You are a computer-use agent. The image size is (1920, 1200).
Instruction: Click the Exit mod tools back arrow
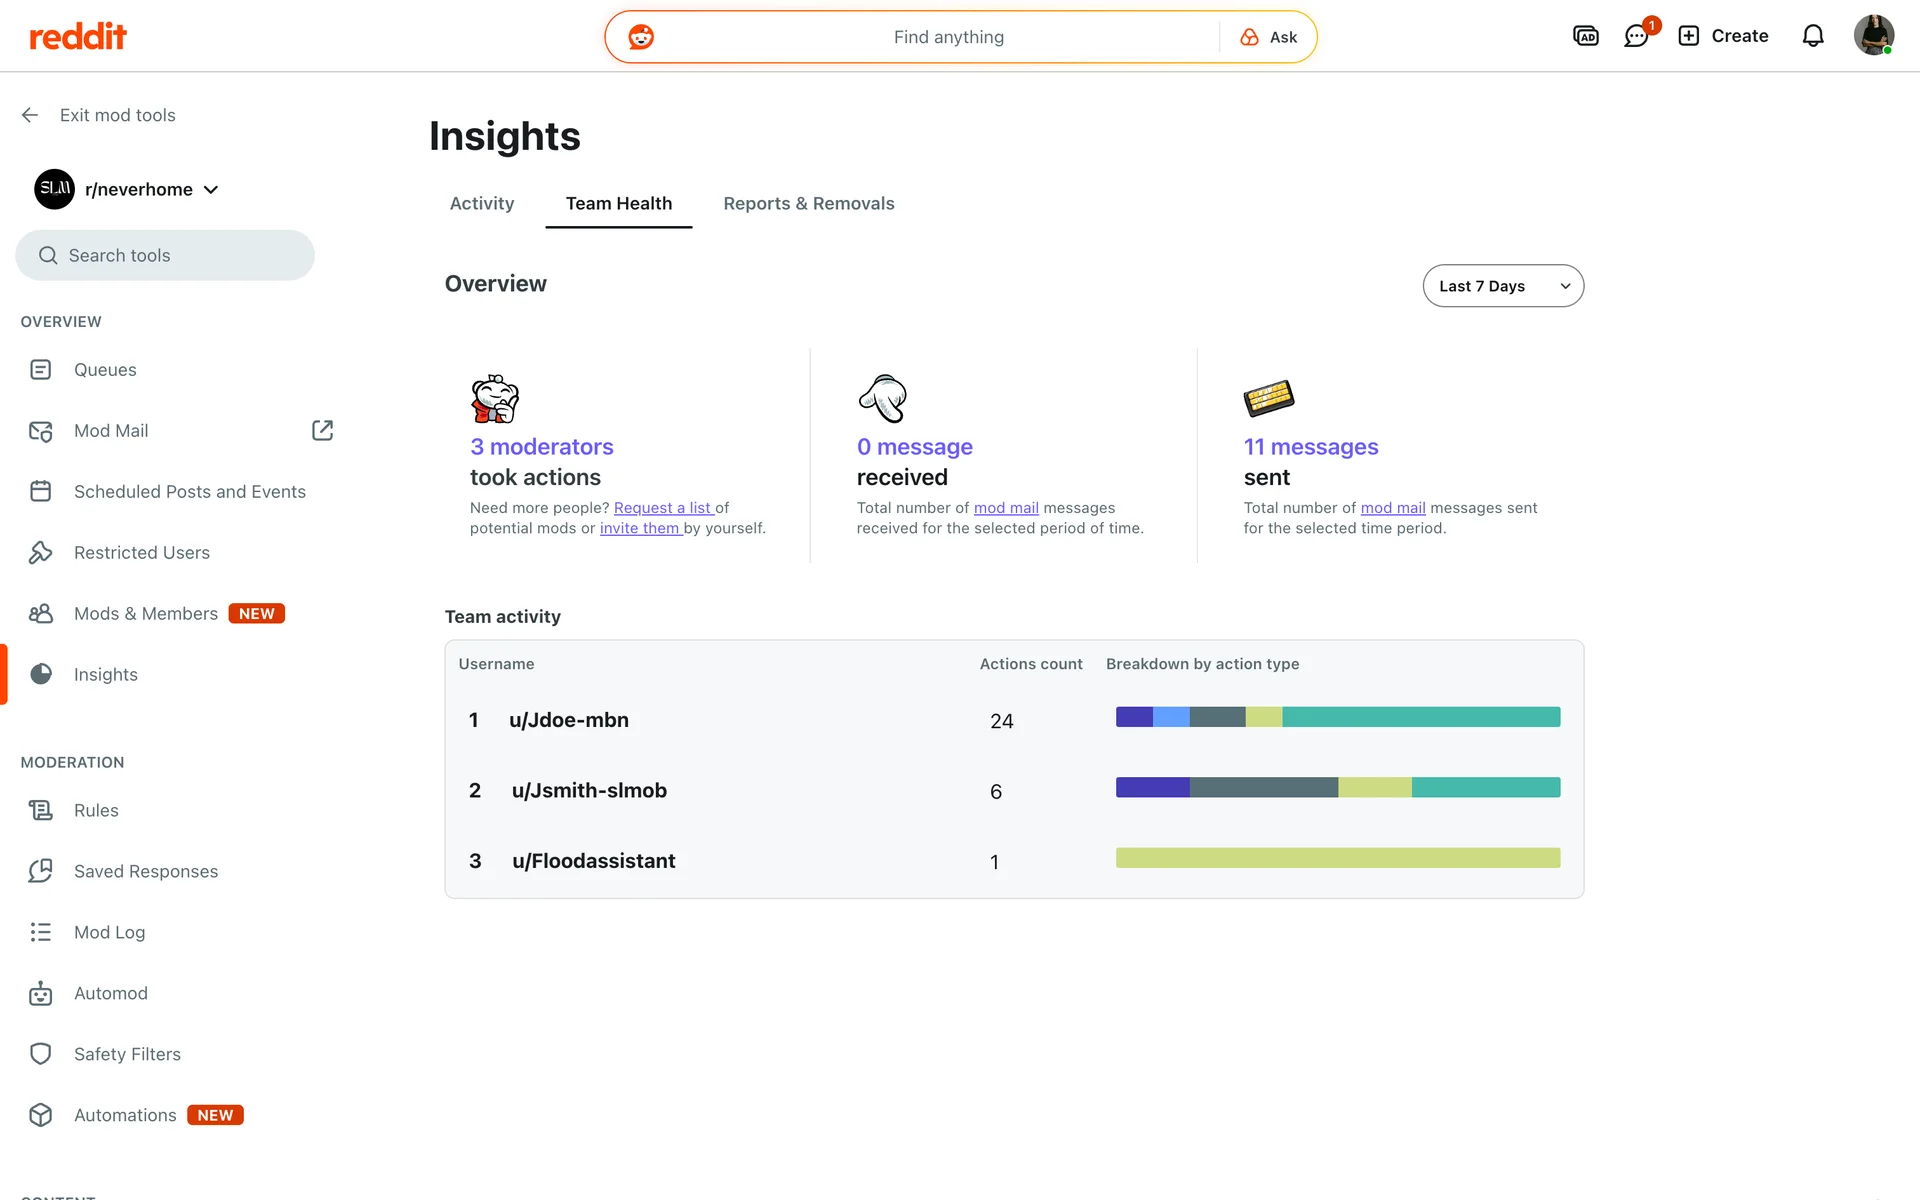(30, 115)
